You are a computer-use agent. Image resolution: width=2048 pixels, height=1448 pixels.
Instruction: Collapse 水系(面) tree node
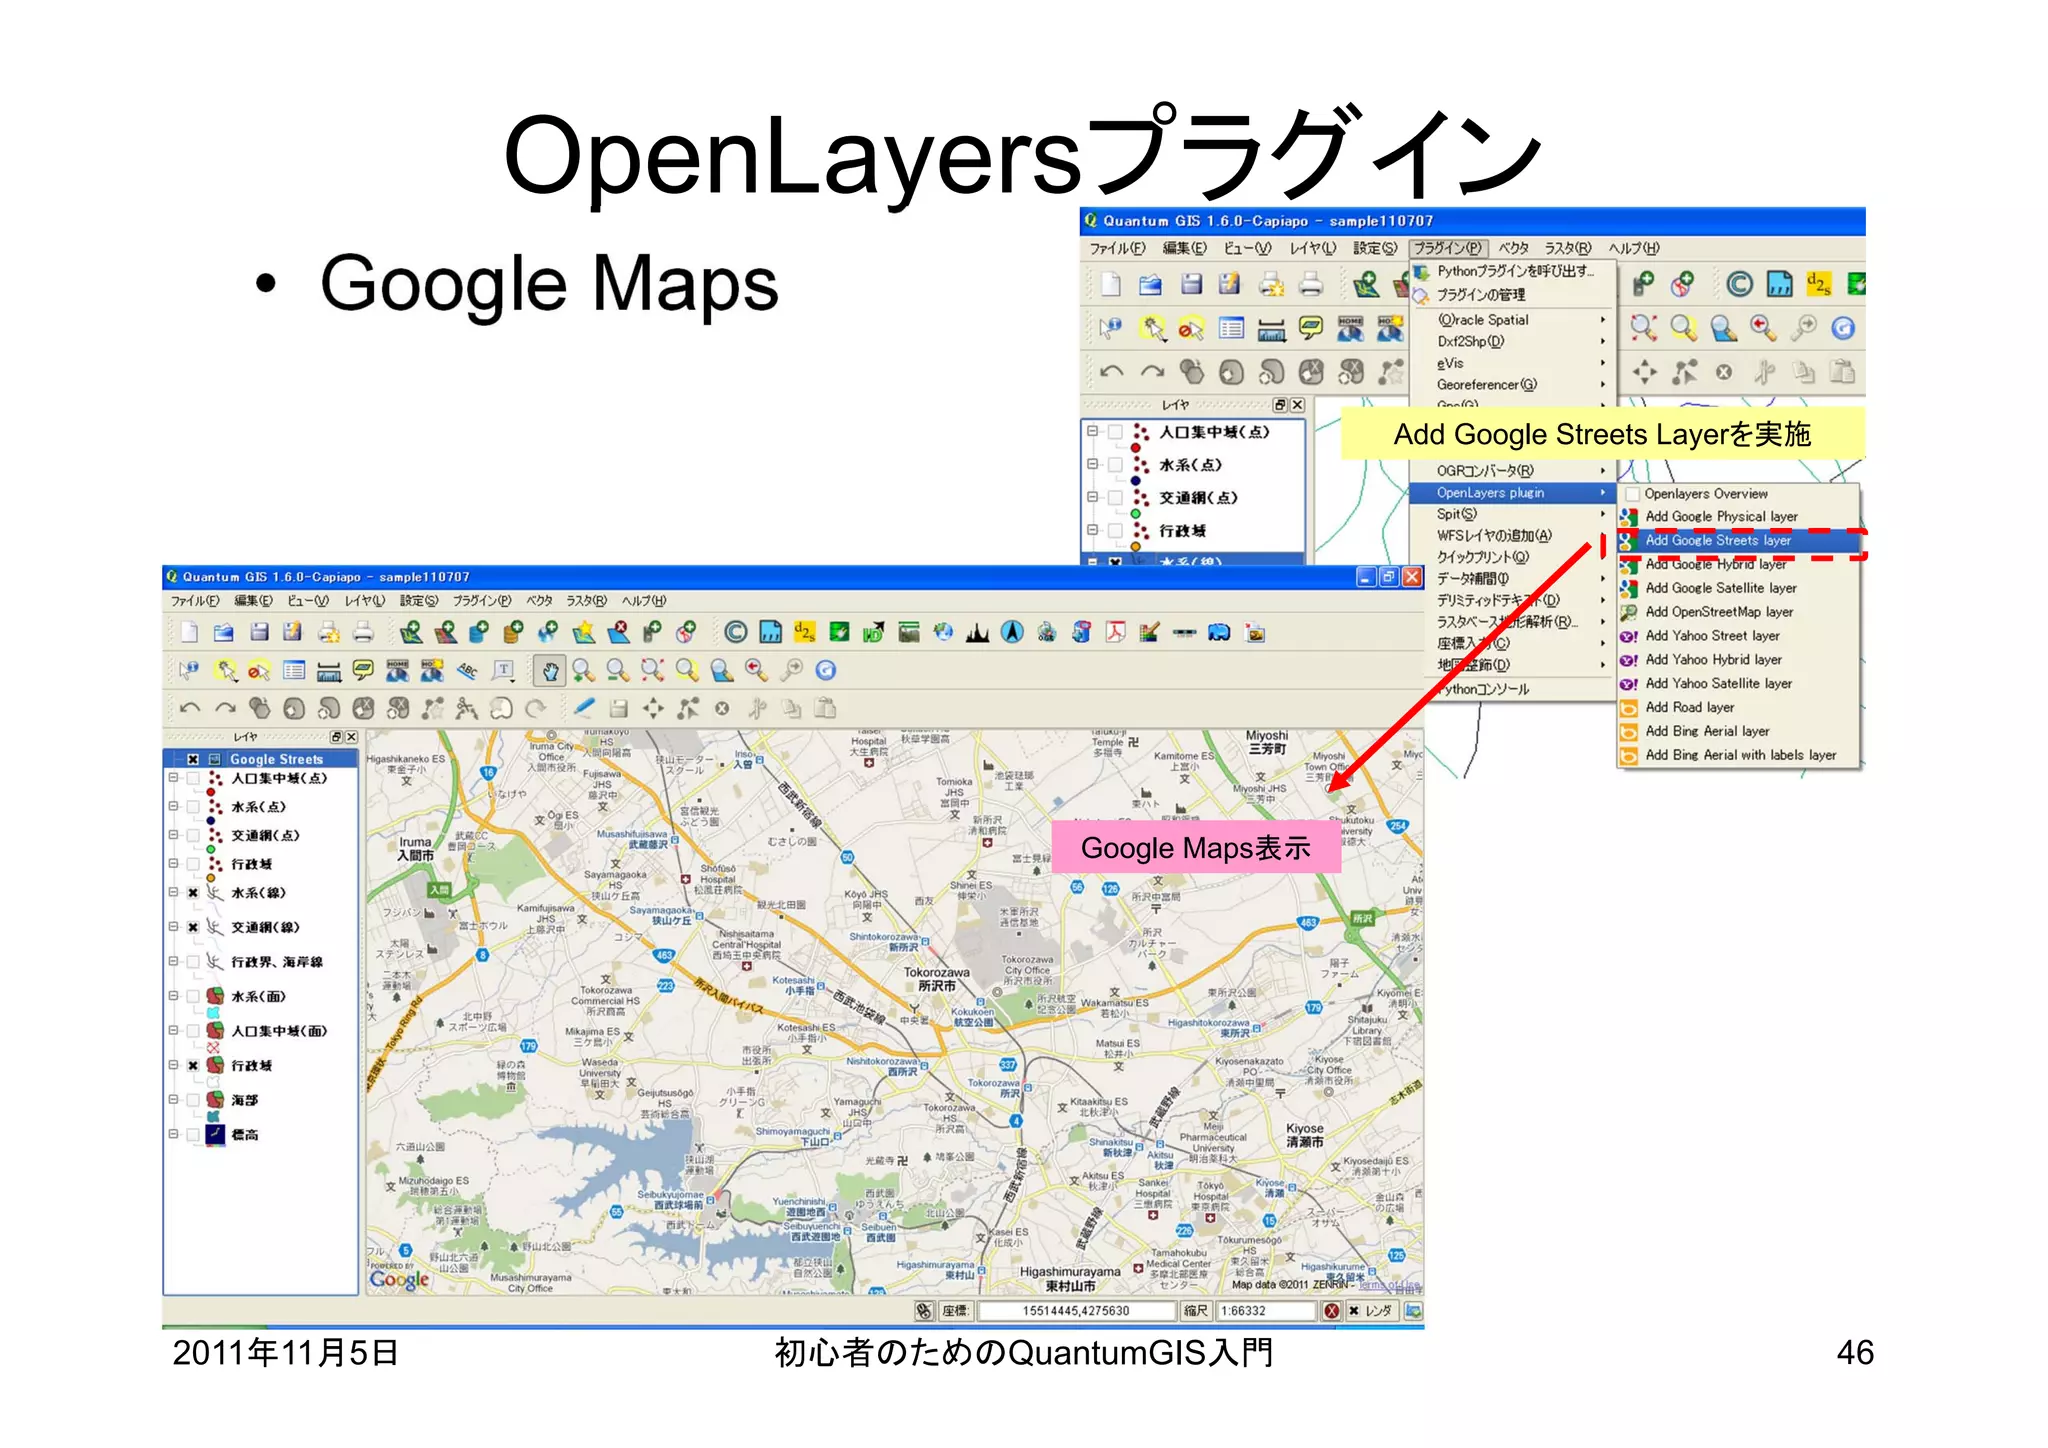click(x=174, y=996)
